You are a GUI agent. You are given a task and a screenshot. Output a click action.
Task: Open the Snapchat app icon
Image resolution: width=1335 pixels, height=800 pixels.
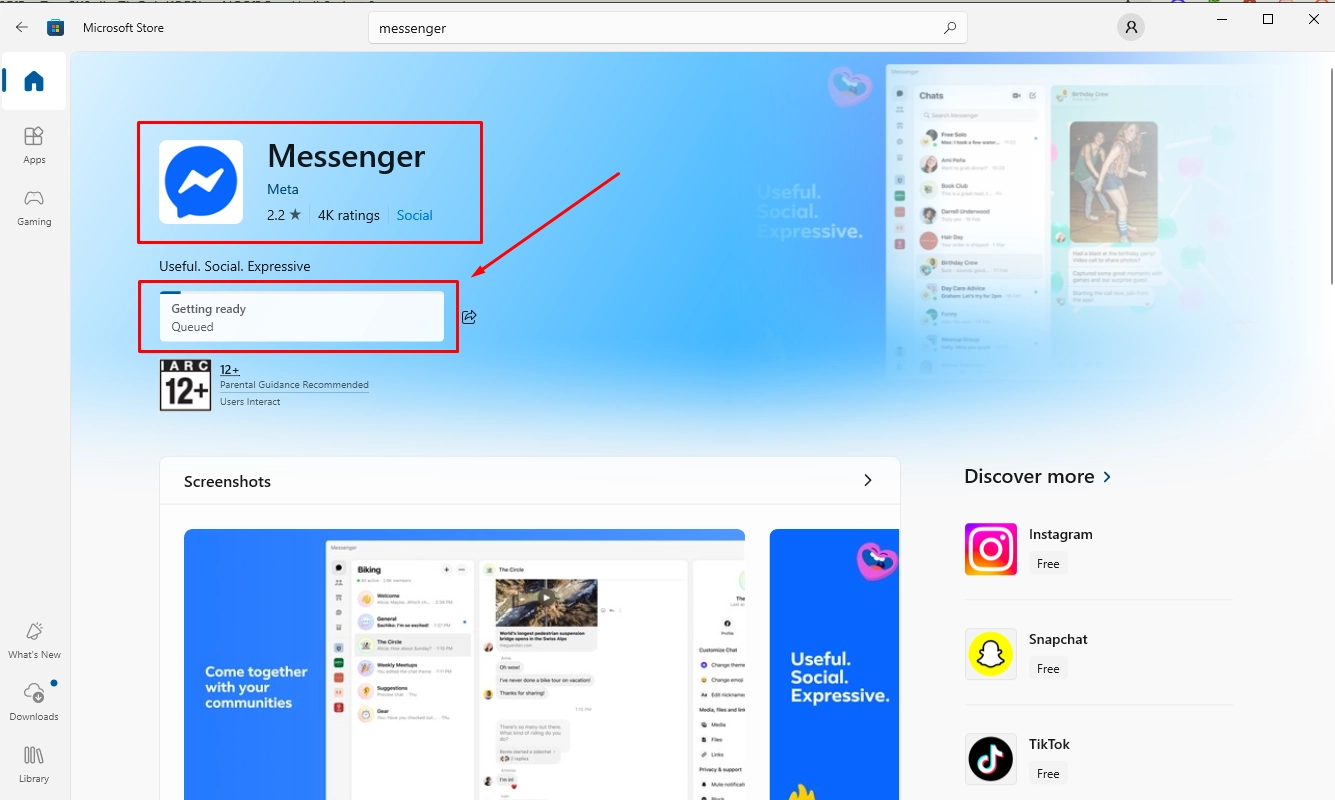click(x=990, y=654)
